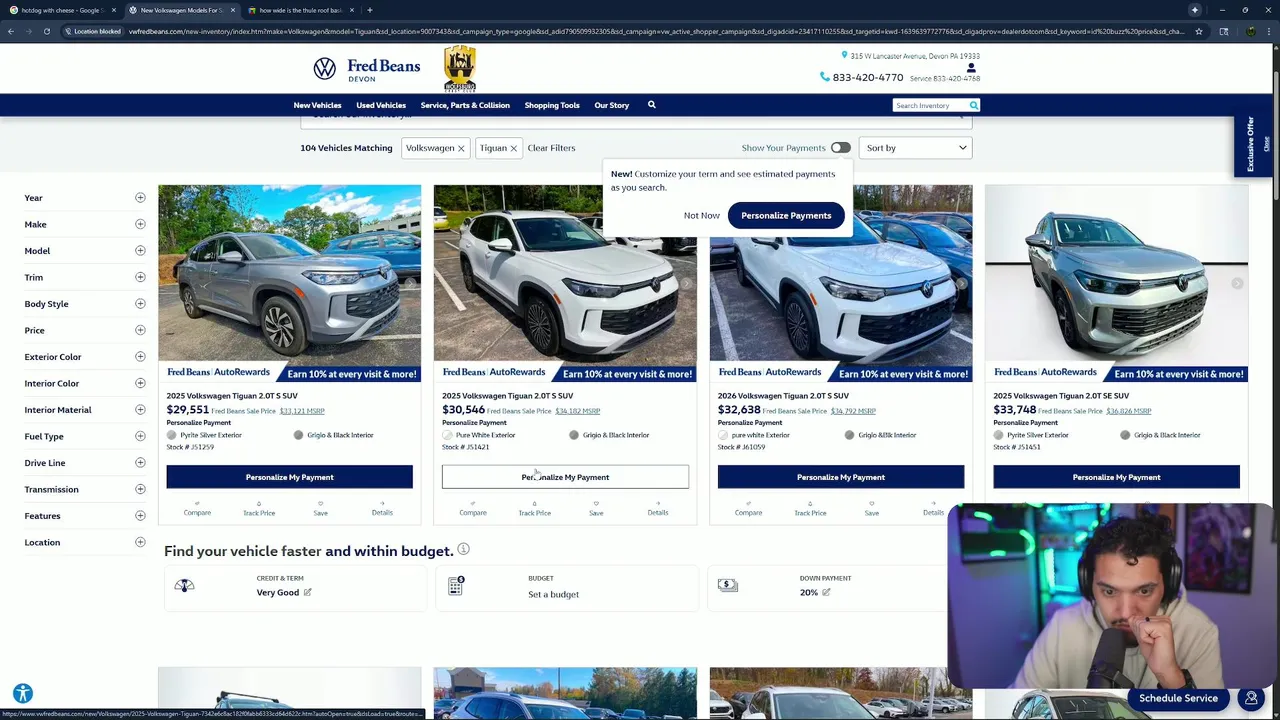Open the site search magnifier in navigation
This screenshot has width=1280, height=720.
coord(651,105)
